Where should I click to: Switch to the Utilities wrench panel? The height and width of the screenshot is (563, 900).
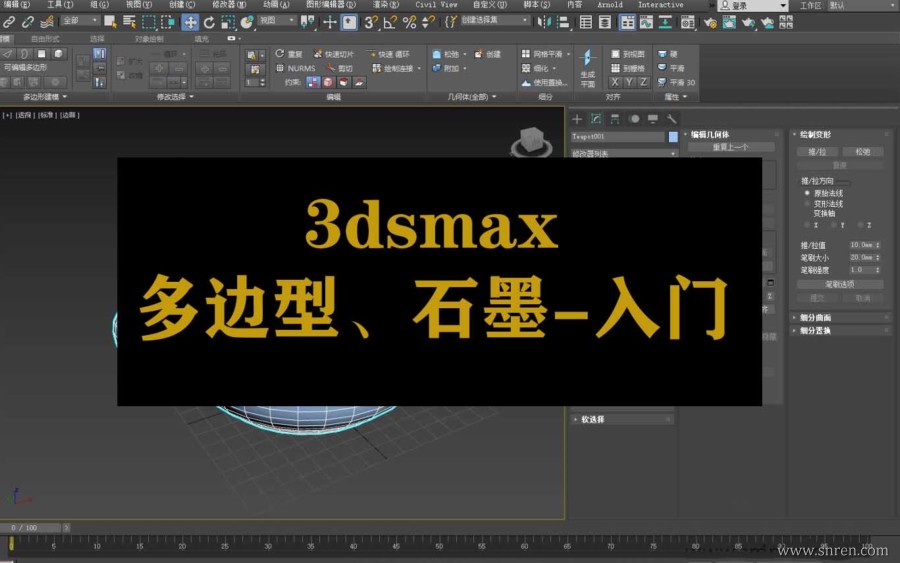tap(672, 119)
